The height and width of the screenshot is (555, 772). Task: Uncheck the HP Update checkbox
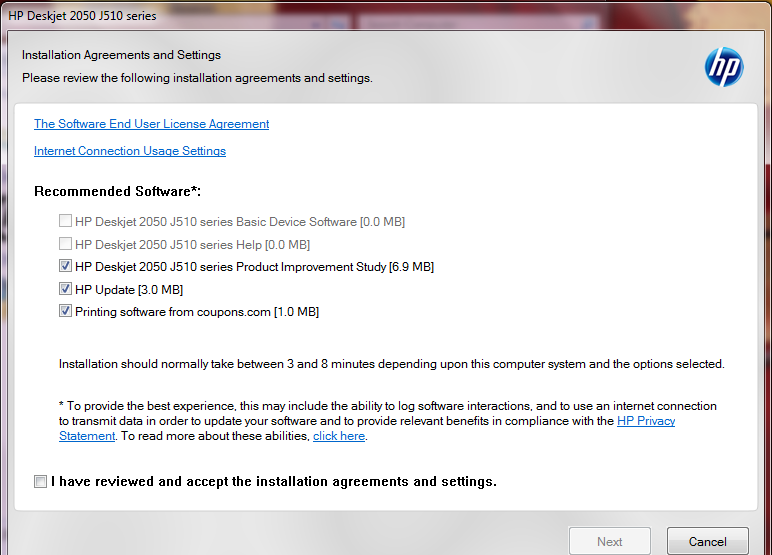coord(65,289)
